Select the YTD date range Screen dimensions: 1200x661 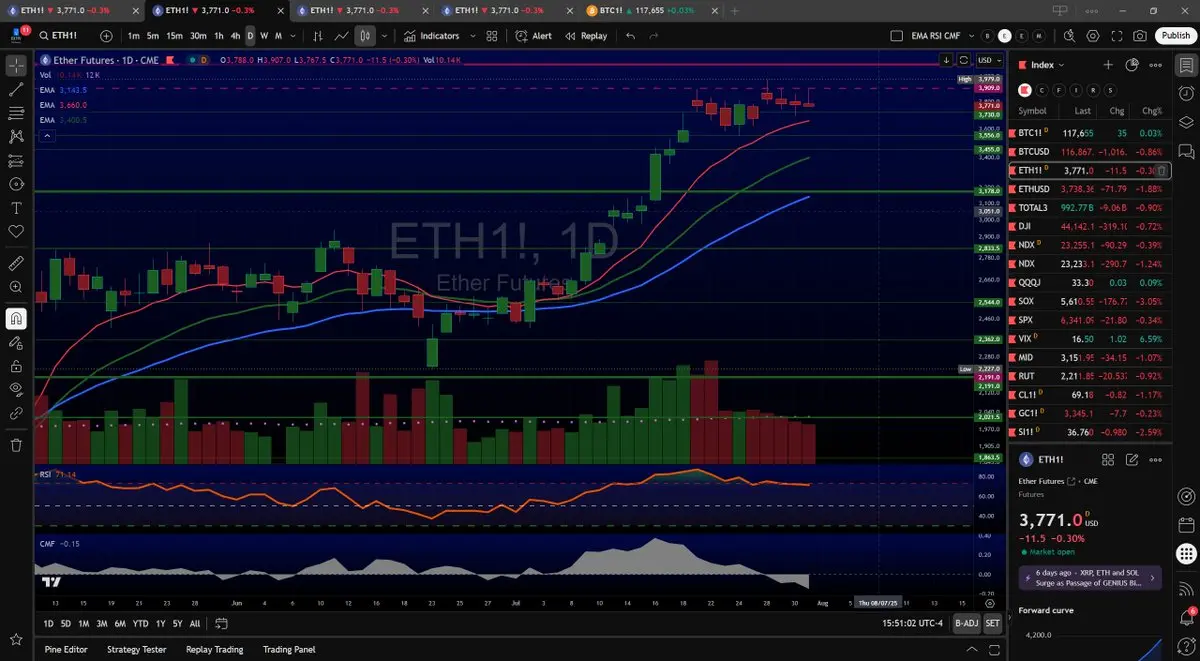pyautogui.click(x=140, y=623)
